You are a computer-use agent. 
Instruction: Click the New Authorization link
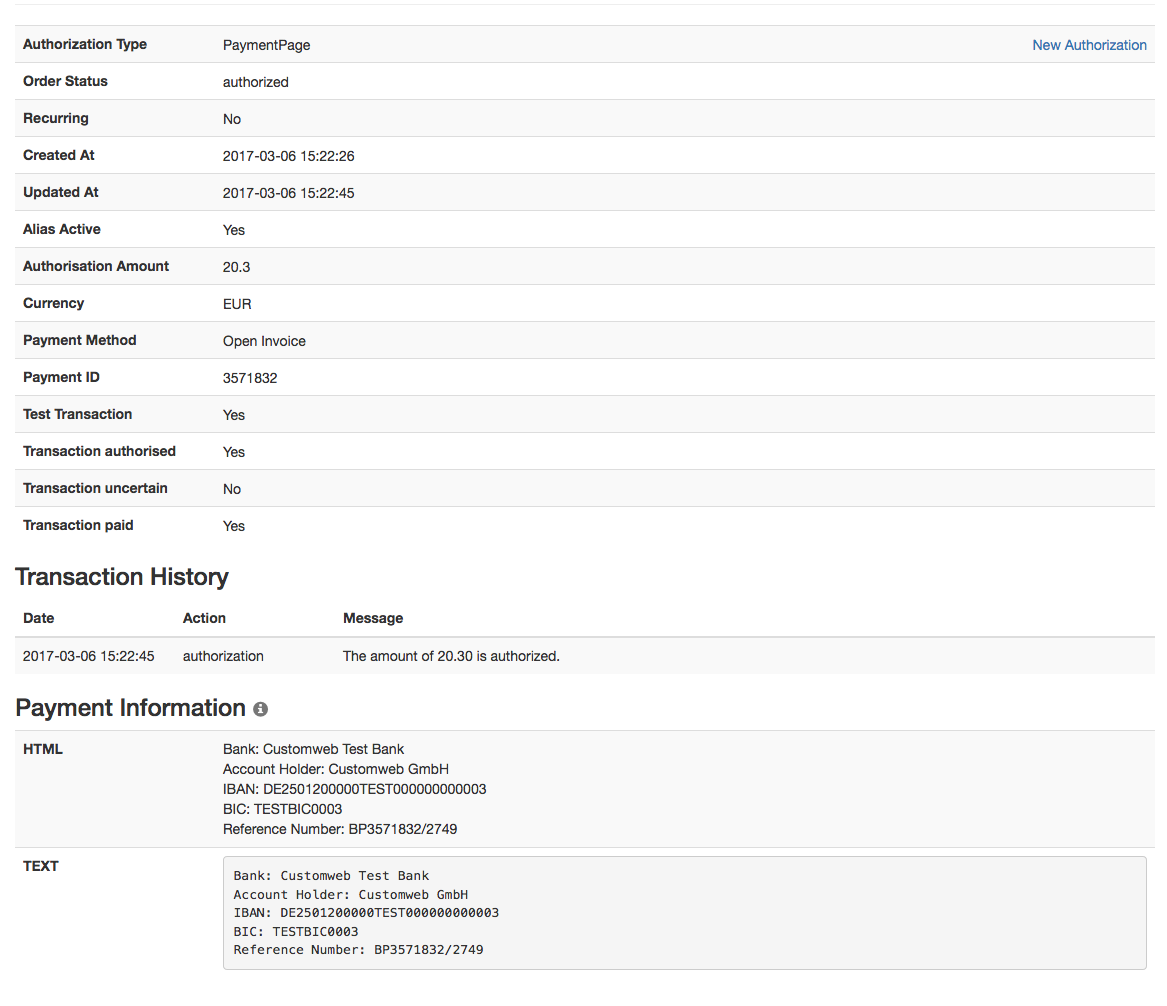pyautogui.click(x=1089, y=45)
